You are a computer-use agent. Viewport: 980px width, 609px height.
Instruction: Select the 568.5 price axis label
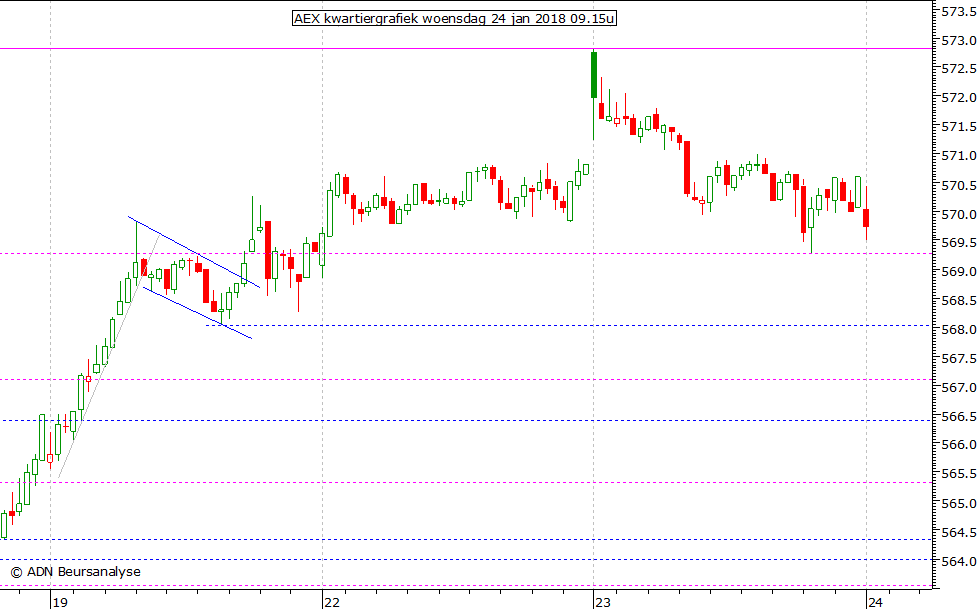point(959,301)
